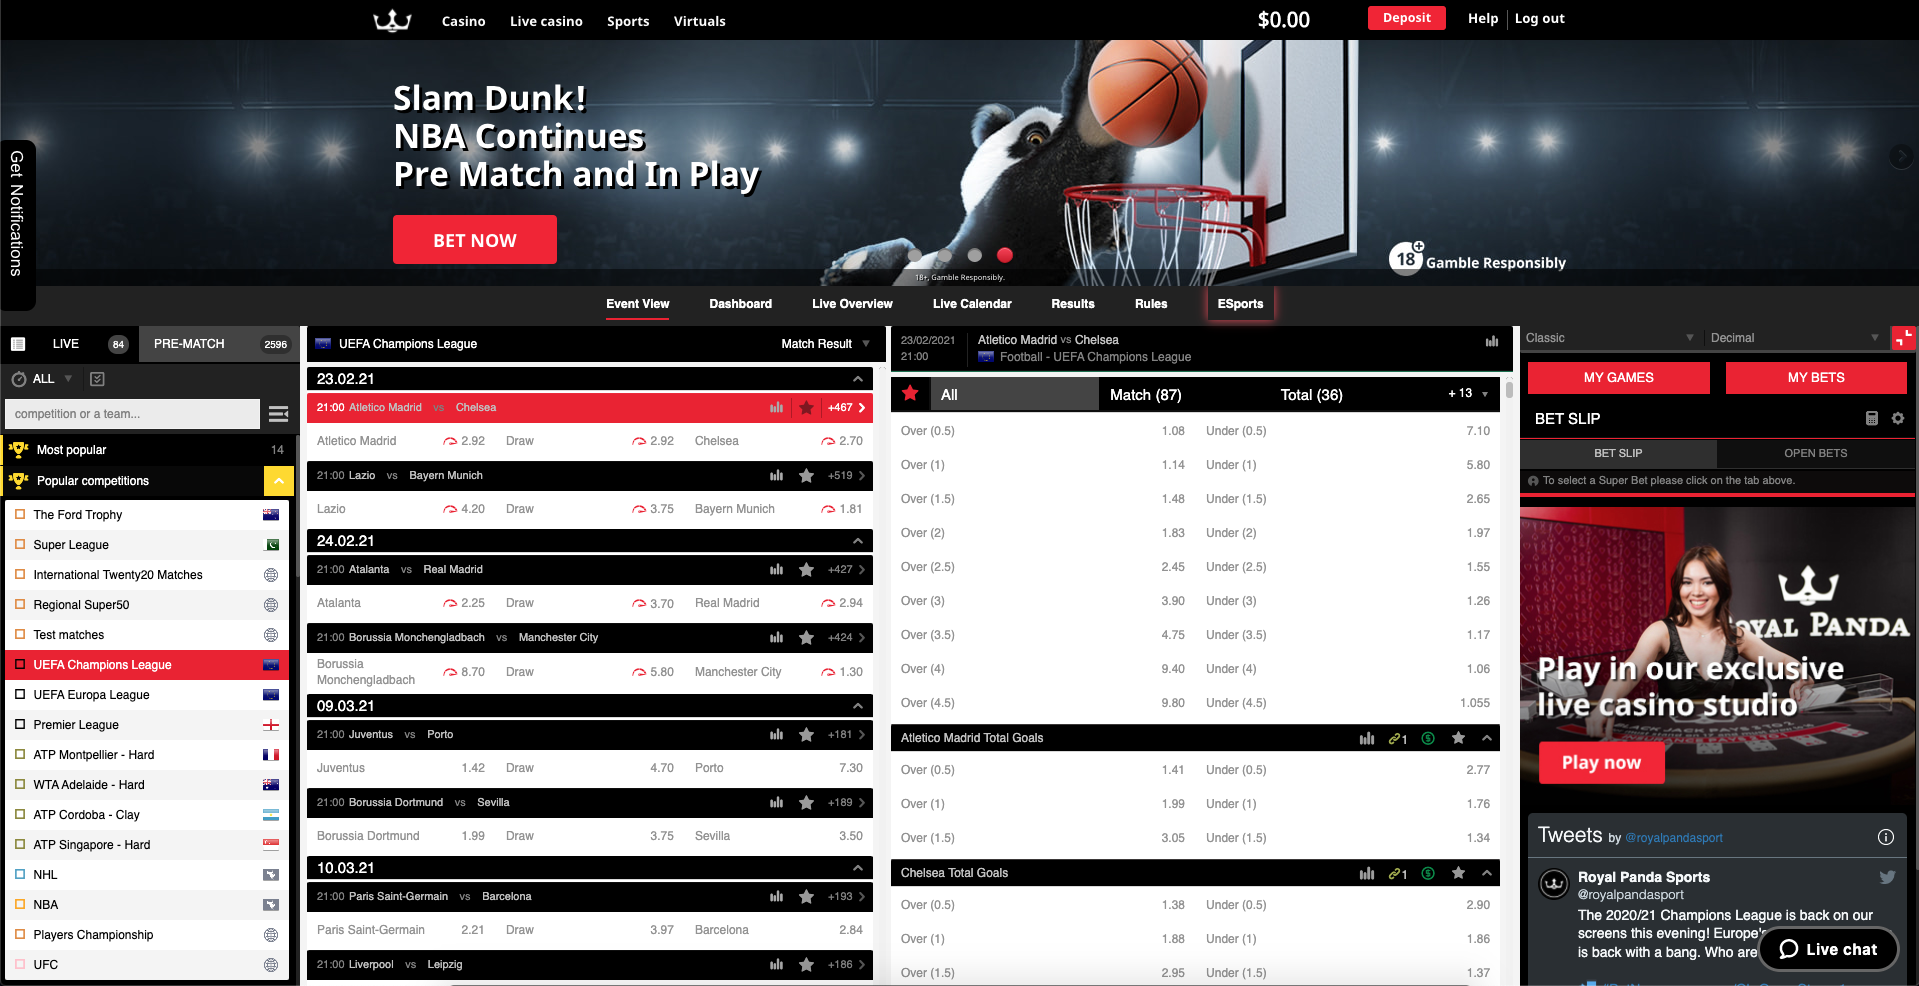Image resolution: width=1919 pixels, height=986 pixels.
Task: Star the Juventus vs Porto match
Action: pos(806,735)
